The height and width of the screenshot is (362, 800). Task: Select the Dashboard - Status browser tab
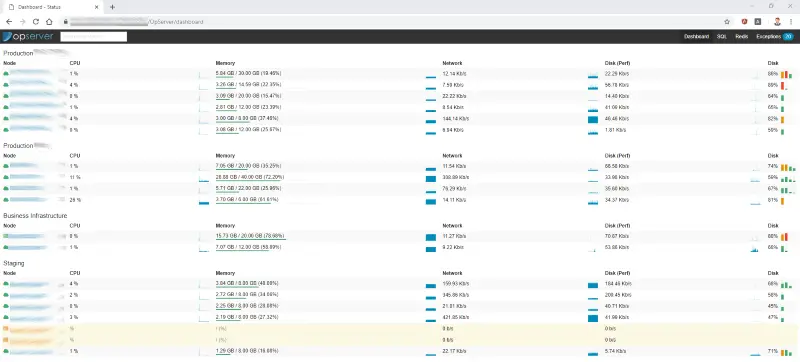[53, 7]
